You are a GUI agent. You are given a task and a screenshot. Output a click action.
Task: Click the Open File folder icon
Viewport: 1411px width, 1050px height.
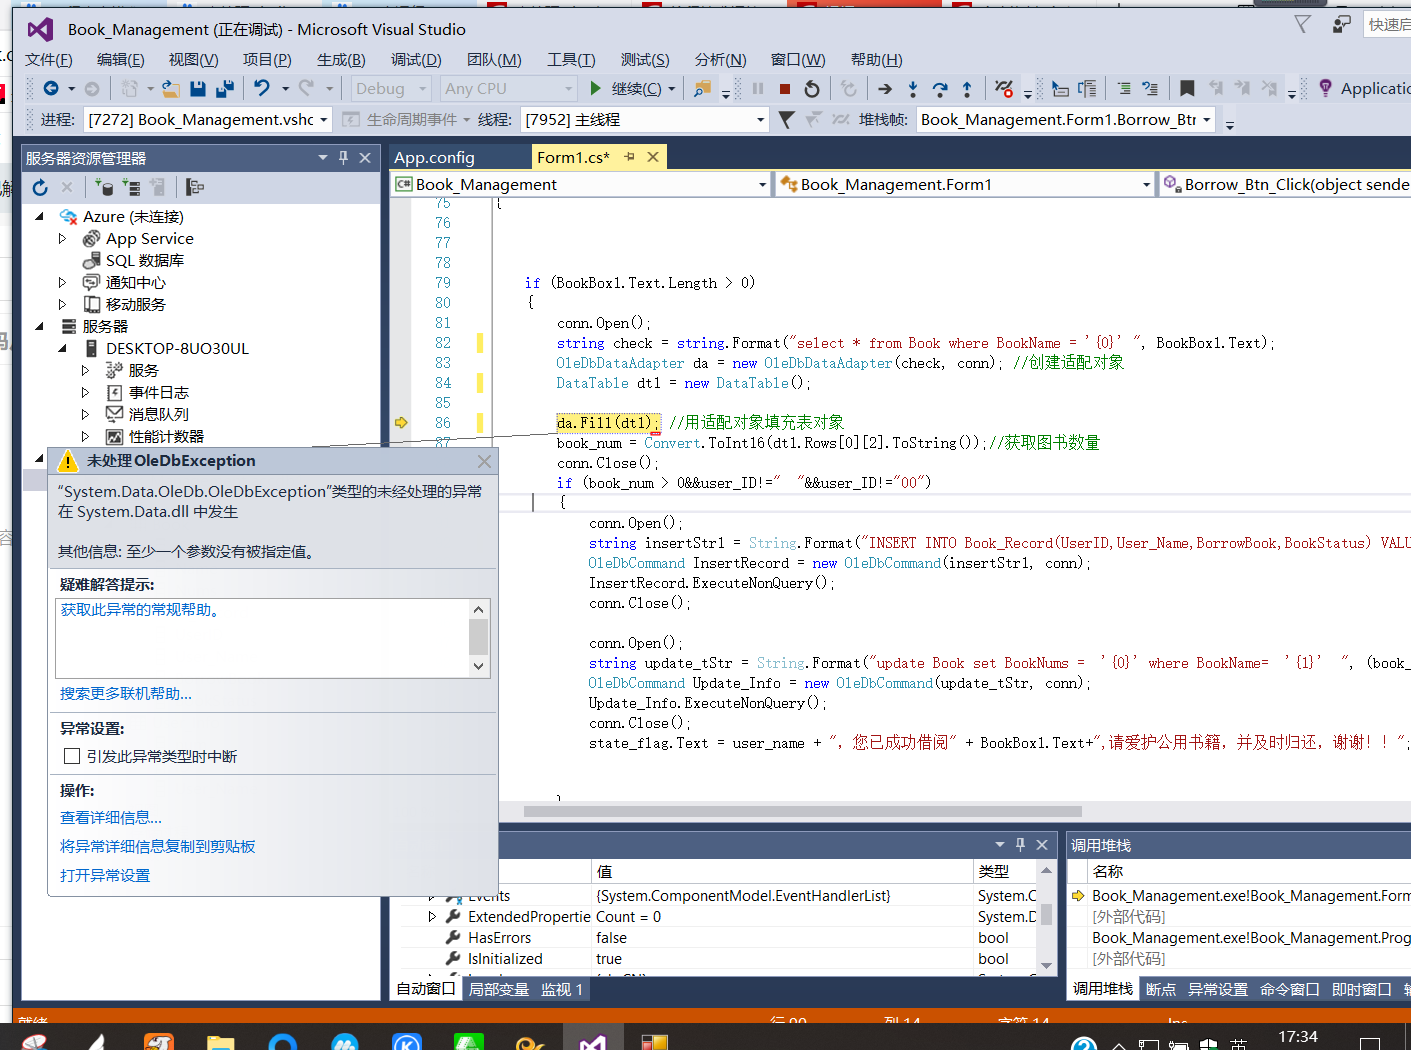point(171,89)
